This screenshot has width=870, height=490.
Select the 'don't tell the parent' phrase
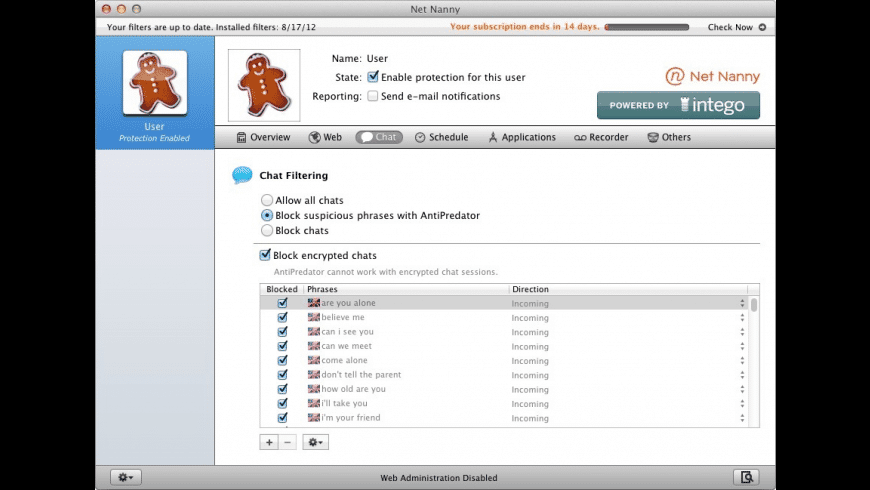[x=361, y=375]
